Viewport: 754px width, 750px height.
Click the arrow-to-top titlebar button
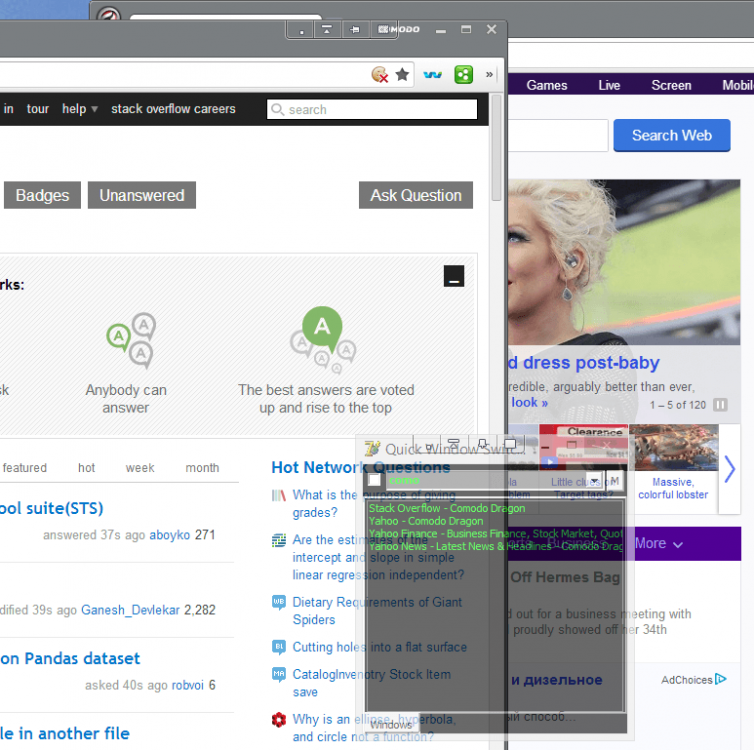click(327, 30)
